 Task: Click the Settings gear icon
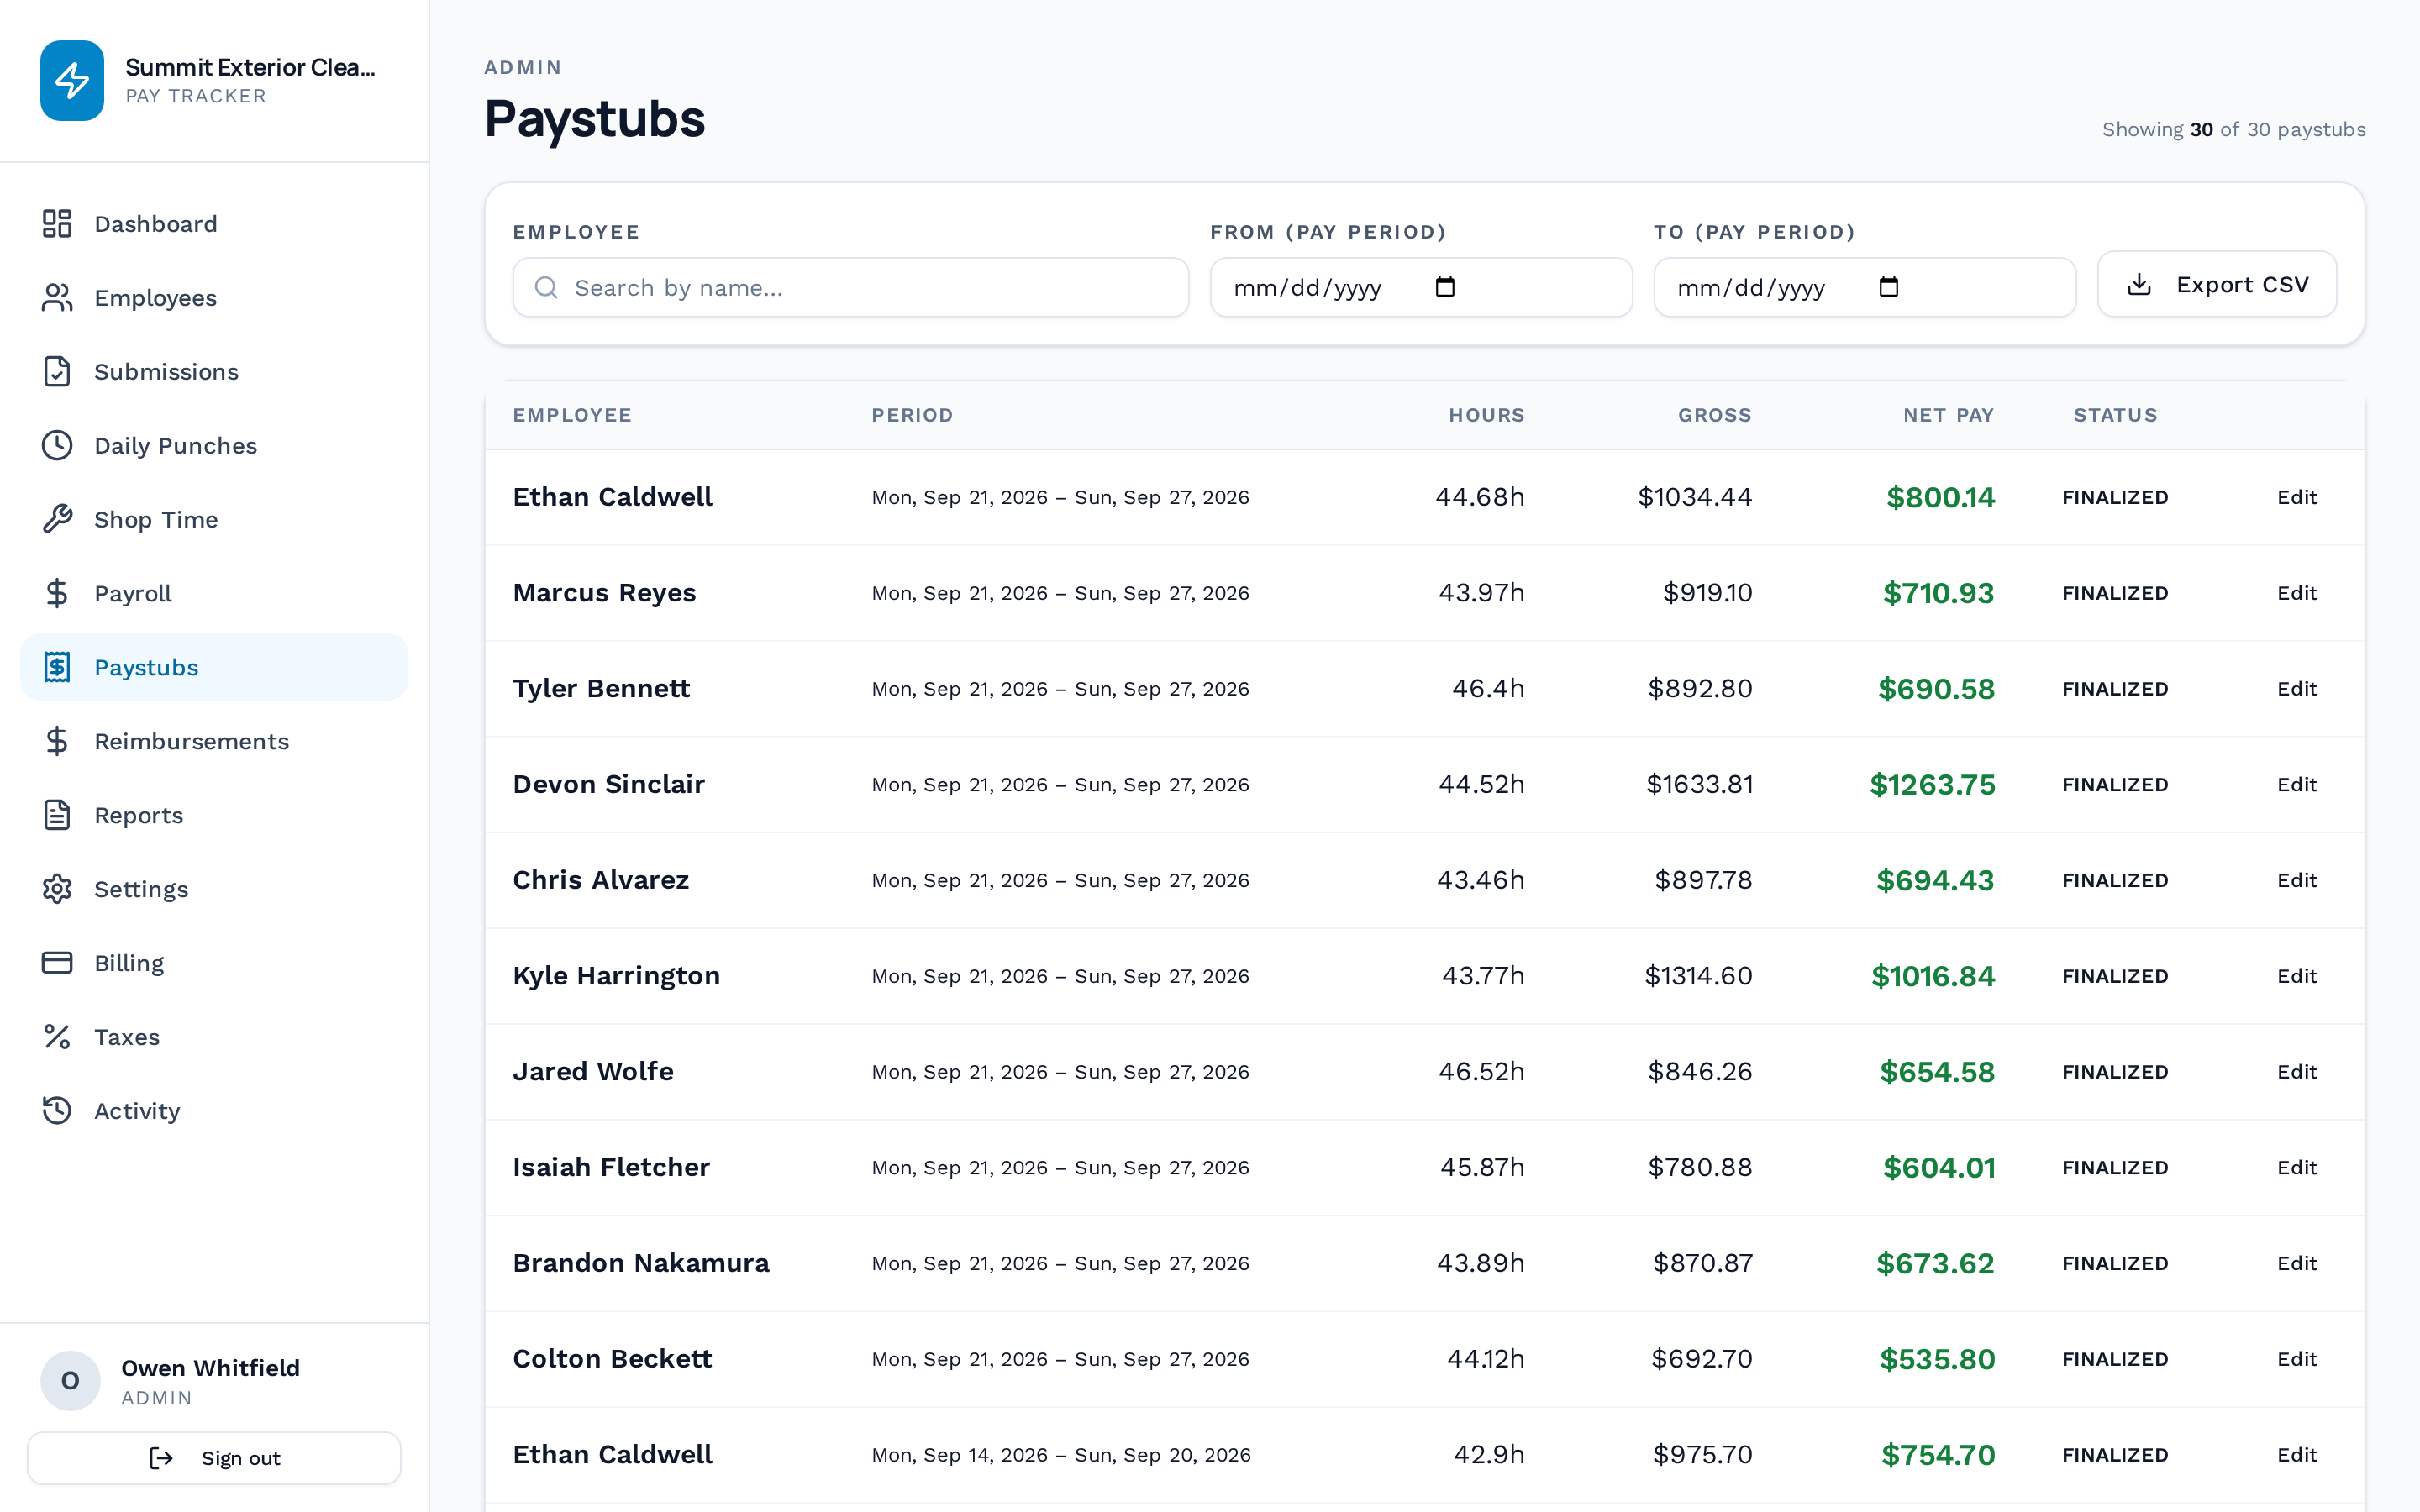pos(57,889)
